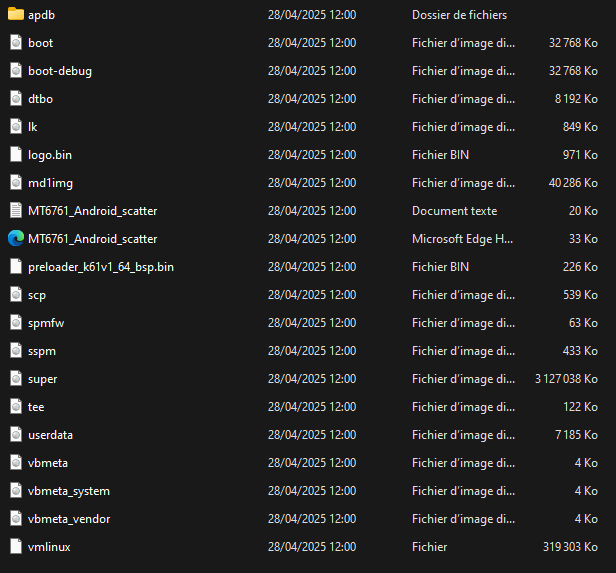The height and width of the screenshot is (573, 616).
Task: Select the file name "dtbo"
Action: tap(40, 99)
